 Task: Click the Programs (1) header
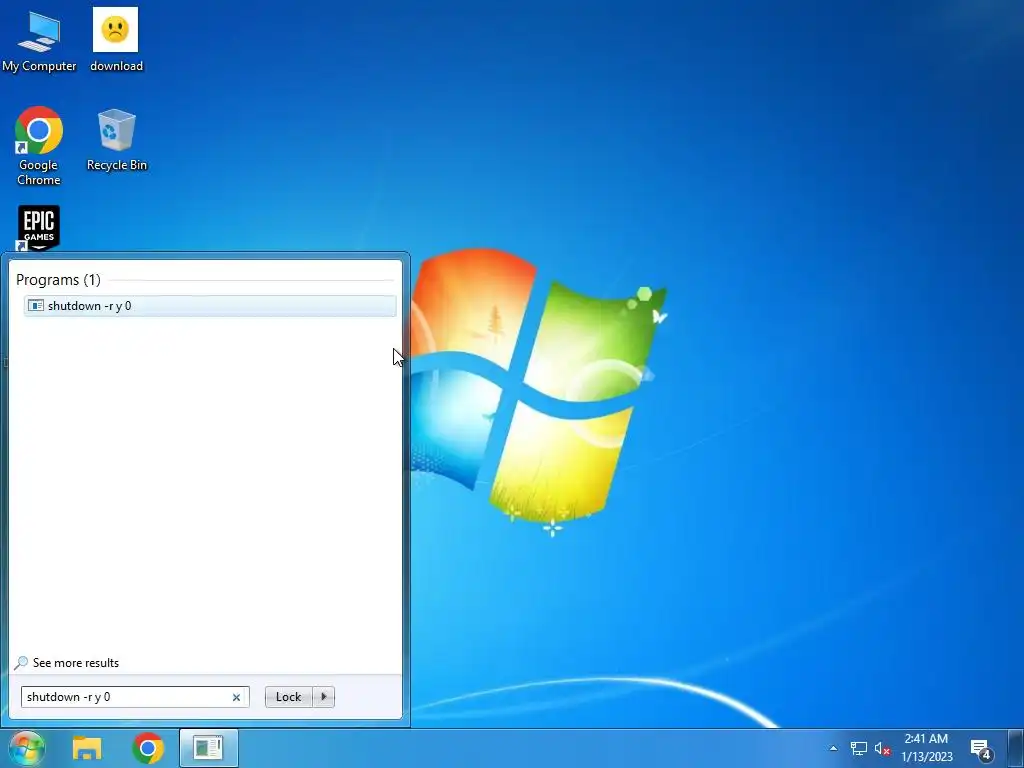coord(58,280)
